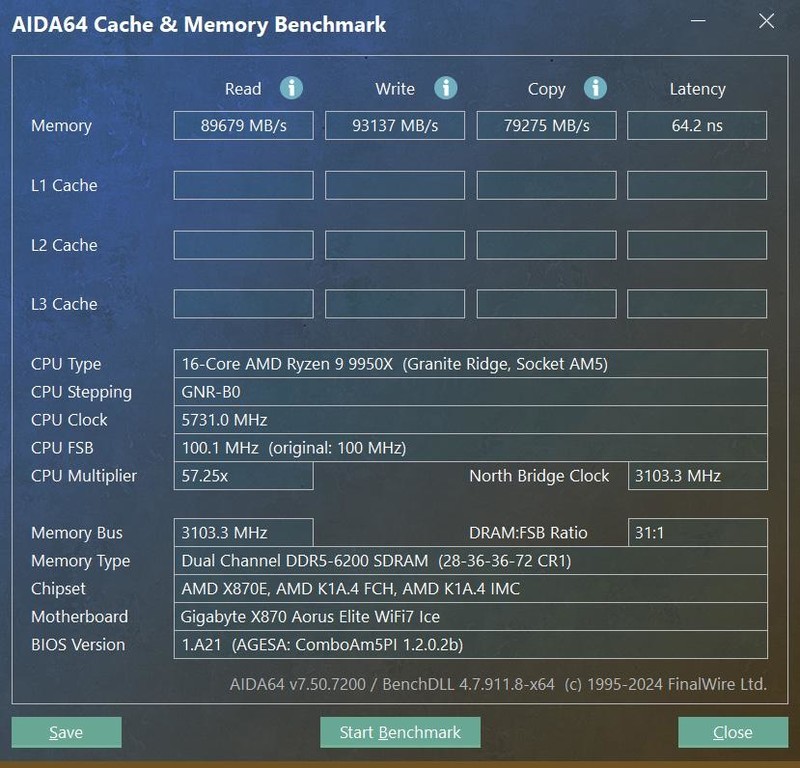The image size is (800, 768).
Task: Click the Close button at bottom right
Action: coord(733,732)
